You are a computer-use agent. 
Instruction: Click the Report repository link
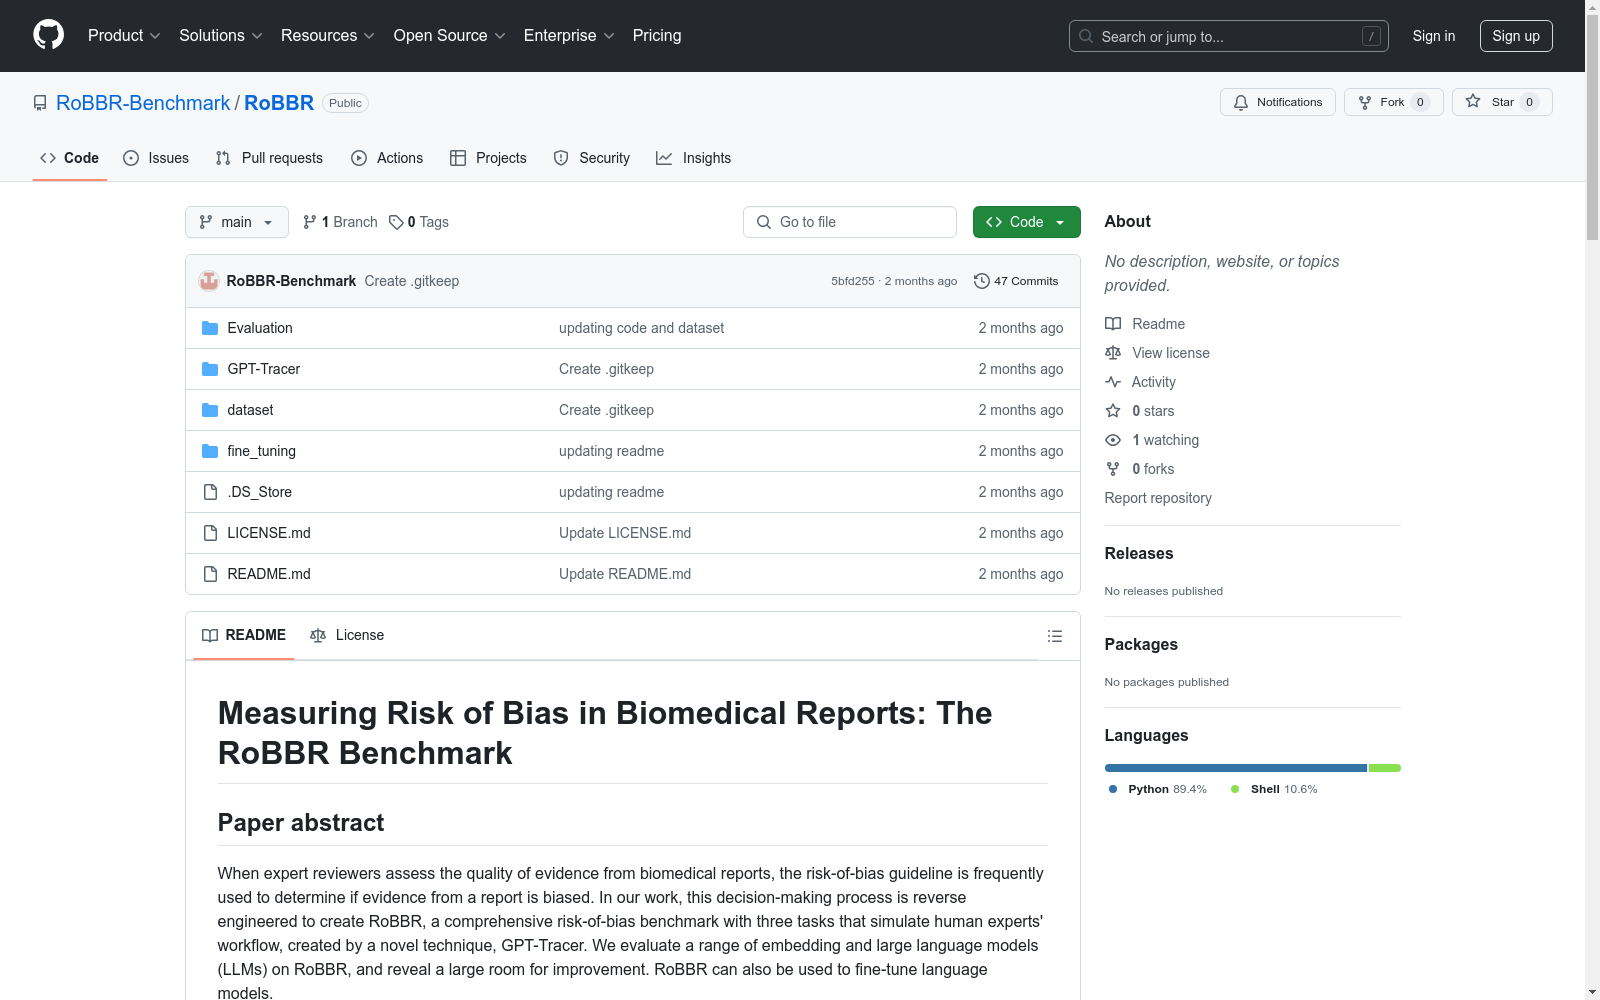pos(1158,498)
